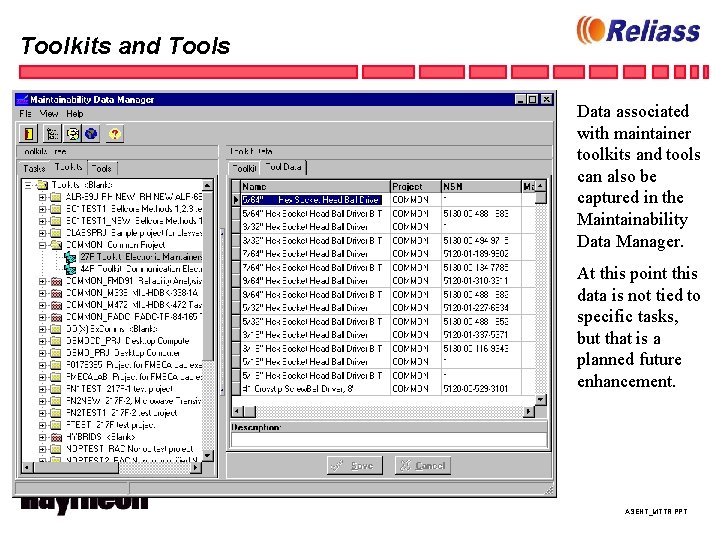Click the tool table scroll right arrow
The height and width of the screenshot is (540, 720).
pyautogui.click(x=529, y=411)
